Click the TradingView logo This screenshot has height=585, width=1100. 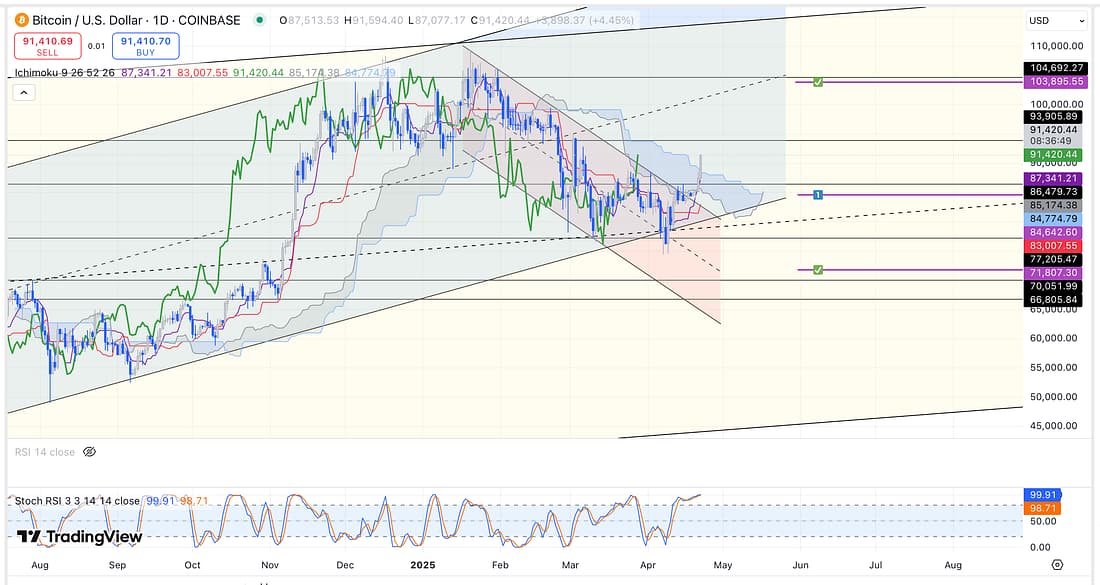[79, 537]
